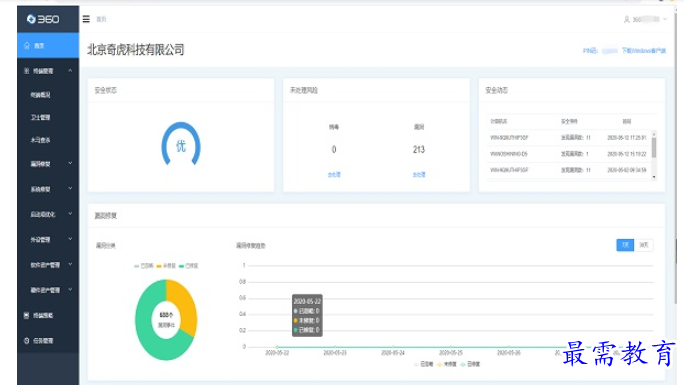This screenshot has height=385, width=684.
Task: Click the green segment of the donut chart
Action: (x=146, y=331)
